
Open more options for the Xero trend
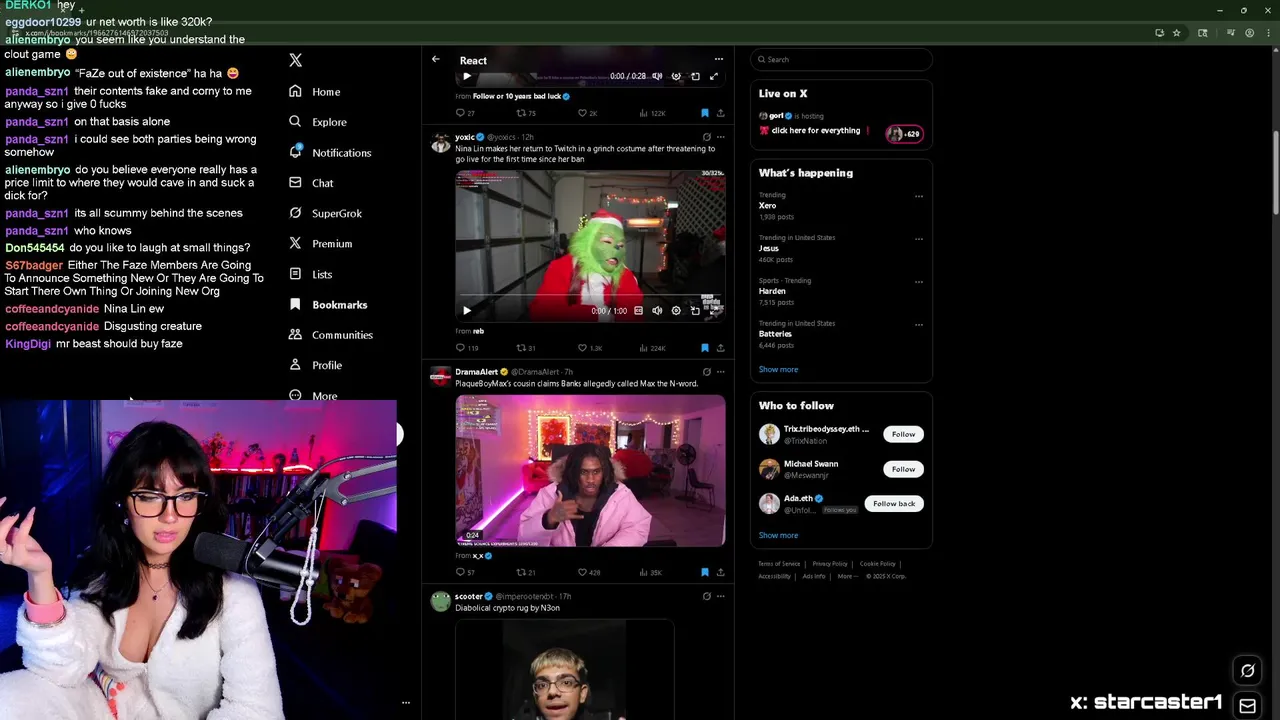click(918, 196)
